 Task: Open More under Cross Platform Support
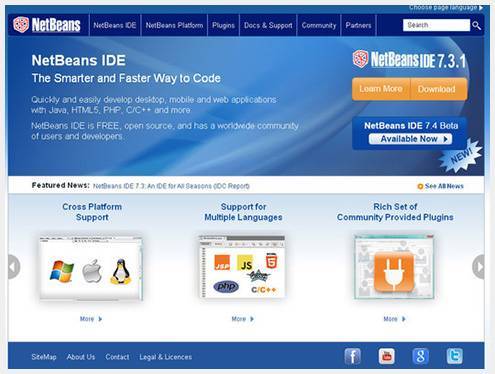tap(91, 319)
